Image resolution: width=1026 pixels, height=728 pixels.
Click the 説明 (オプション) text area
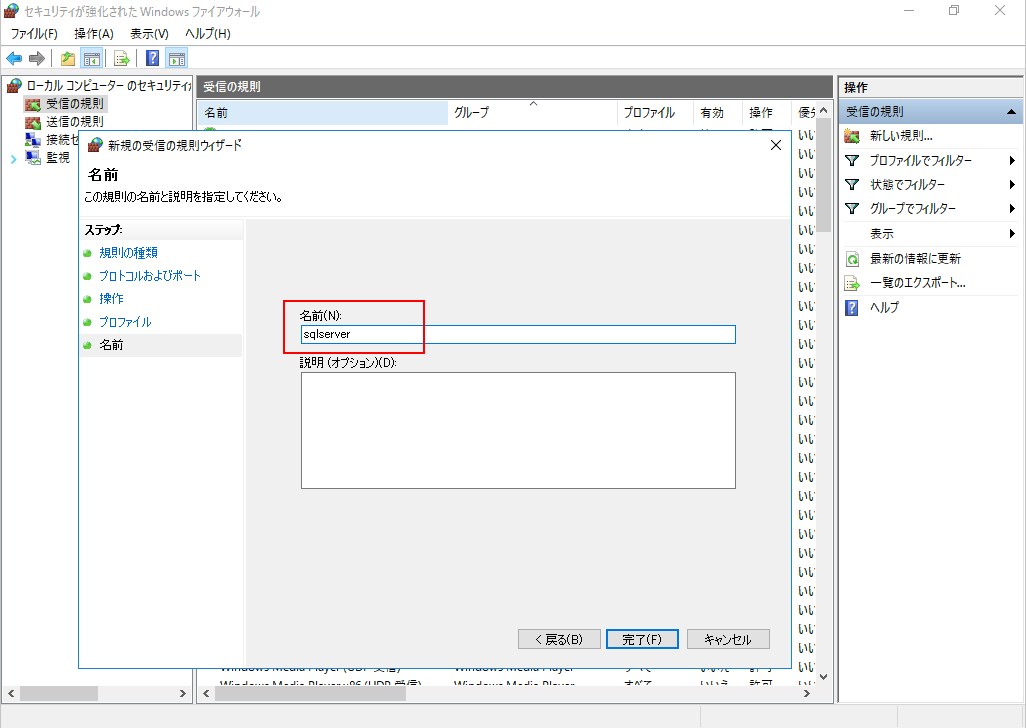coord(518,430)
